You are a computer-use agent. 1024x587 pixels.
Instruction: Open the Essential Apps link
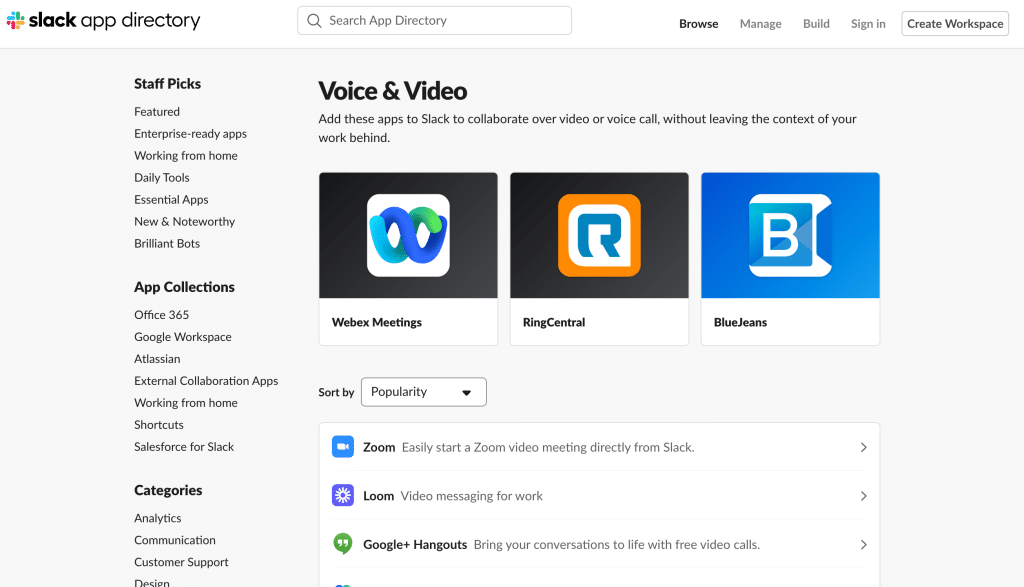point(171,200)
